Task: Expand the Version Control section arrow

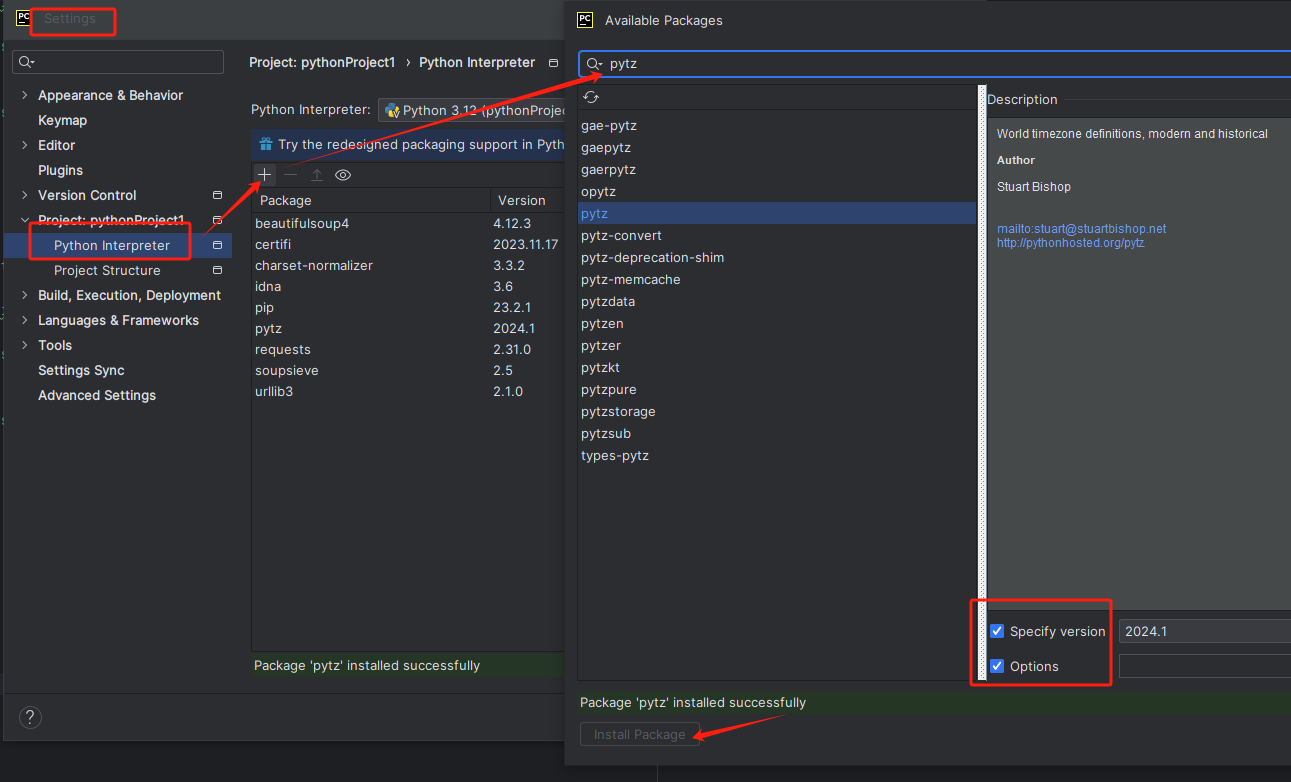Action: coord(24,195)
